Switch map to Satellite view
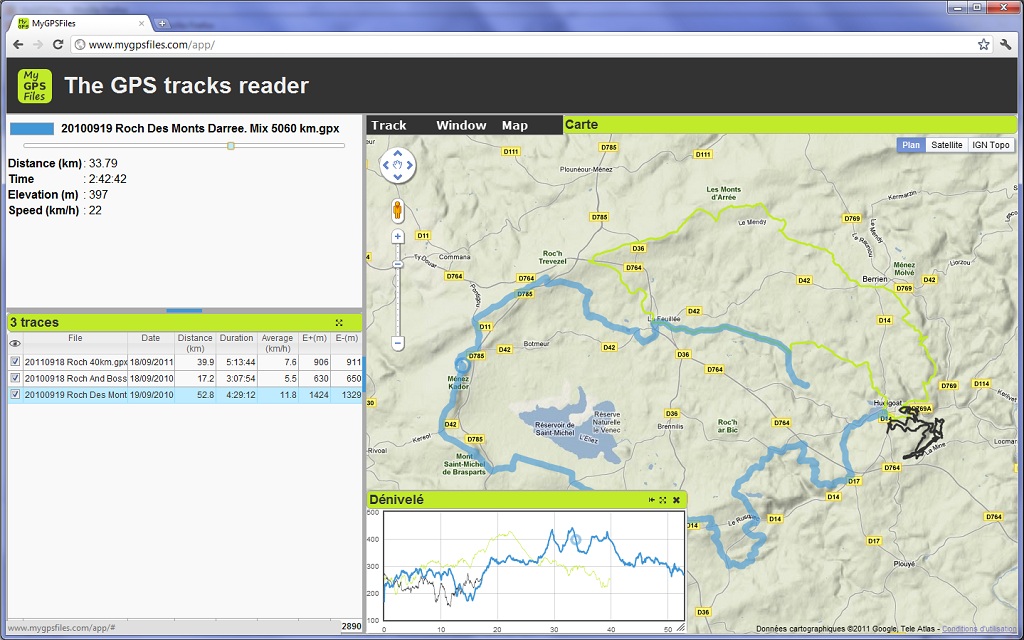This screenshot has width=1024, height=640. 946,145
